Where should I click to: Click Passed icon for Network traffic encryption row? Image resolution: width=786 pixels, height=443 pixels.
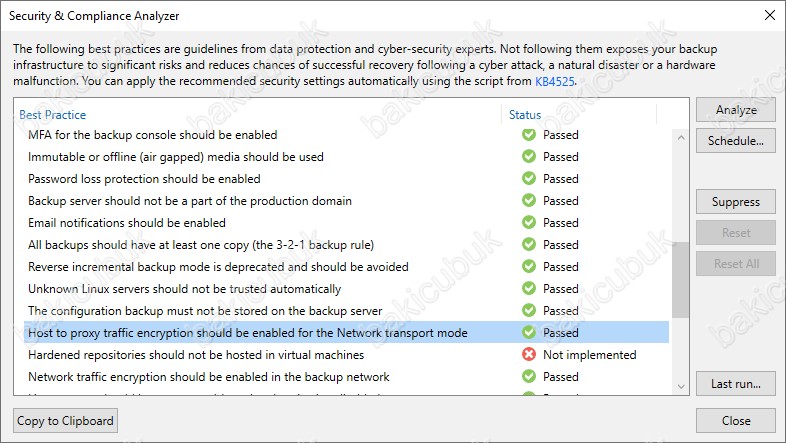529,377
